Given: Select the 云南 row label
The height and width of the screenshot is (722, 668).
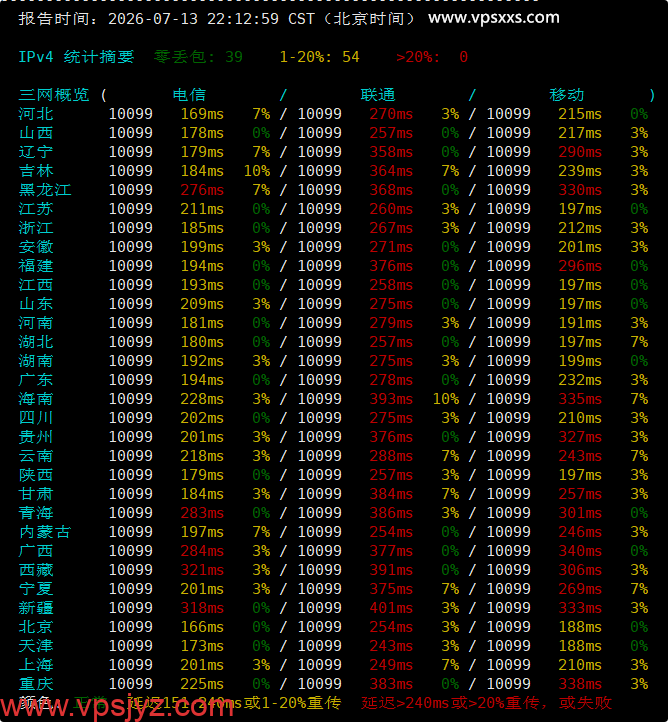Looking at the screenshot, I should pos(36,456).
